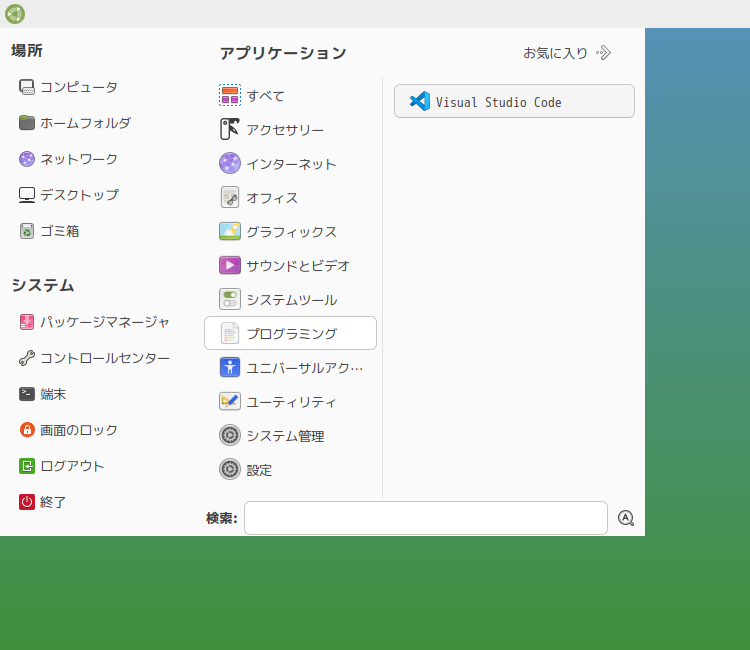Image resolution: width=750 pixels, height=650 pixels.
Task: Select the サウンドとビデオ category
Action: click(x=290, y=265)
